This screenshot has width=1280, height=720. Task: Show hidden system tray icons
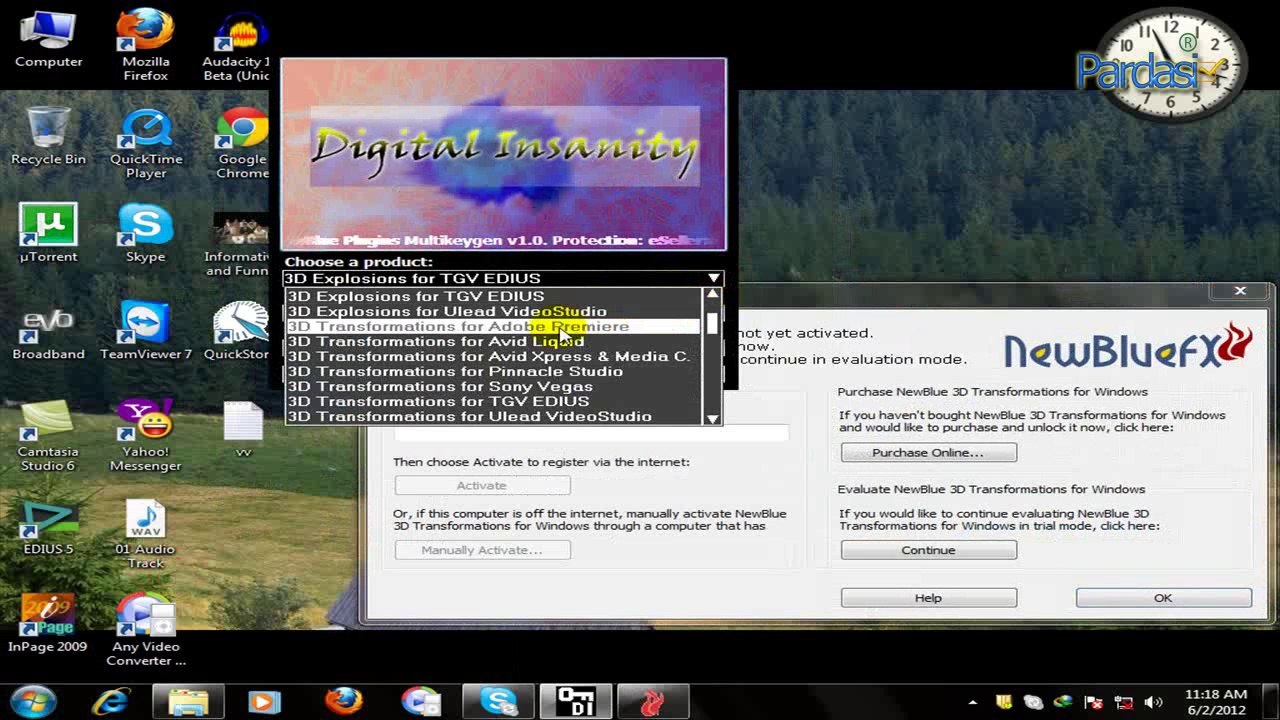pyautogui.click(x=973, y=702)
